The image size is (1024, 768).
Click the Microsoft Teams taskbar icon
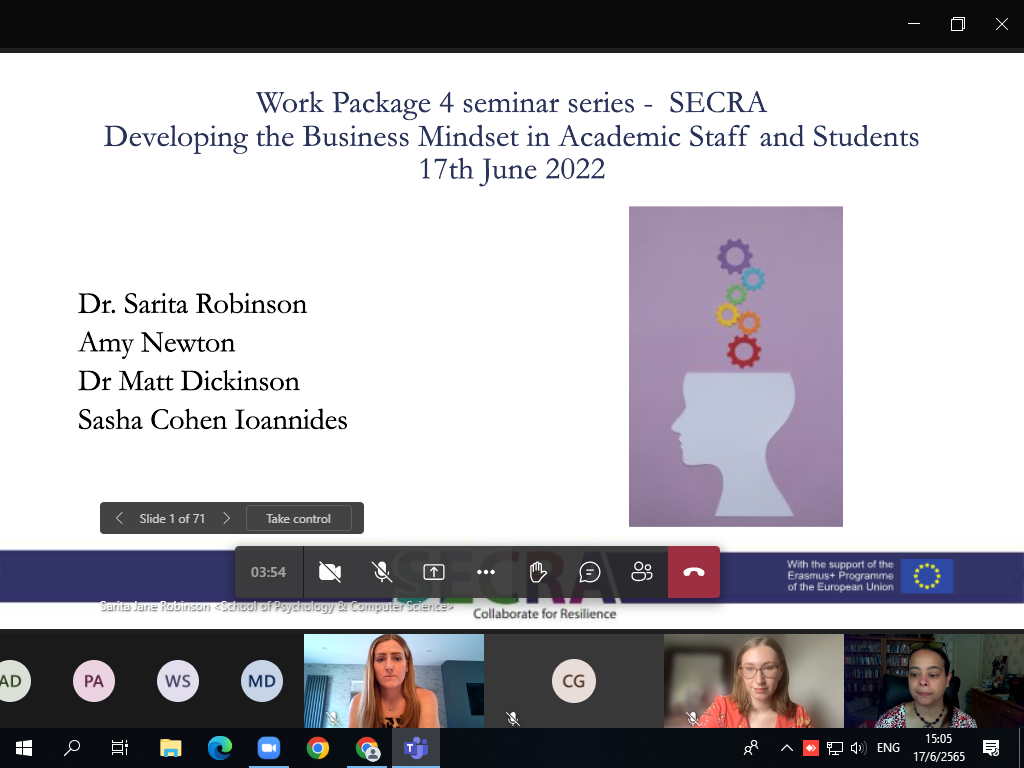pyautogui.click(x=416, y=748)
